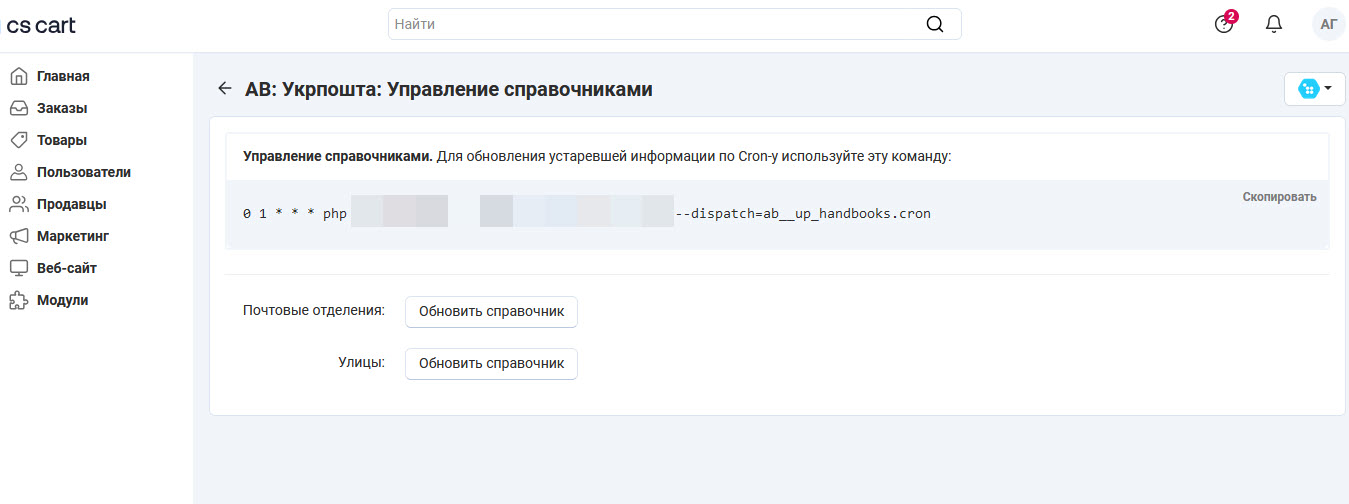Click the Маркетинг megaphone icon

click(18, 236)
